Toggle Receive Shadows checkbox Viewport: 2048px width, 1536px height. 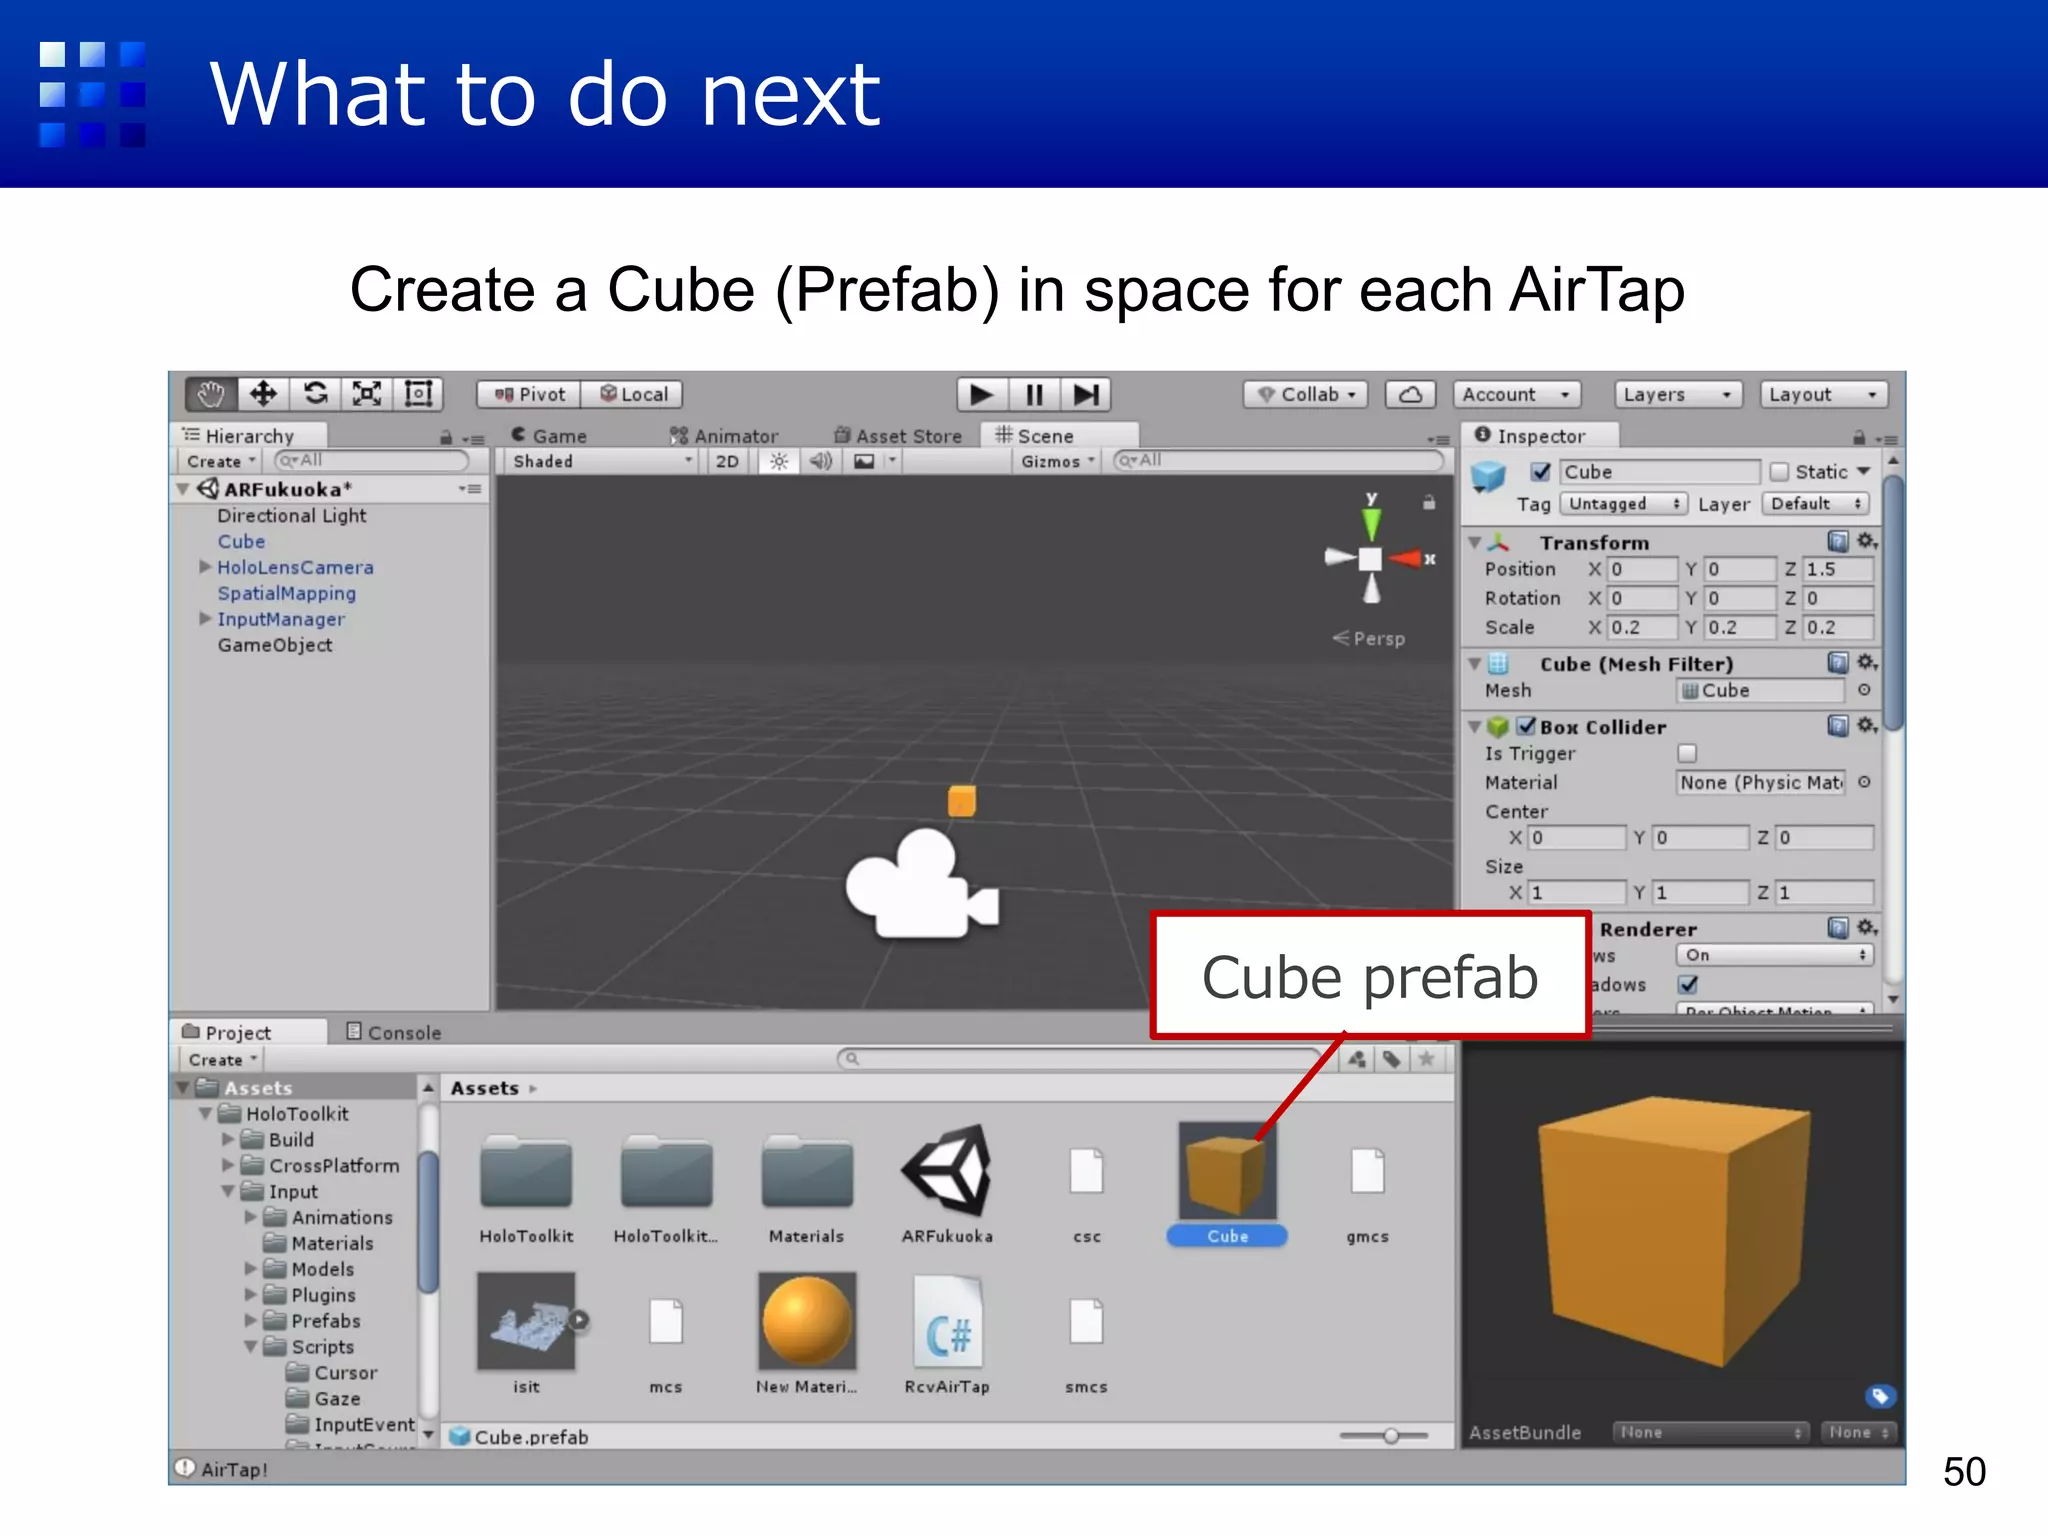[1687, 985]
